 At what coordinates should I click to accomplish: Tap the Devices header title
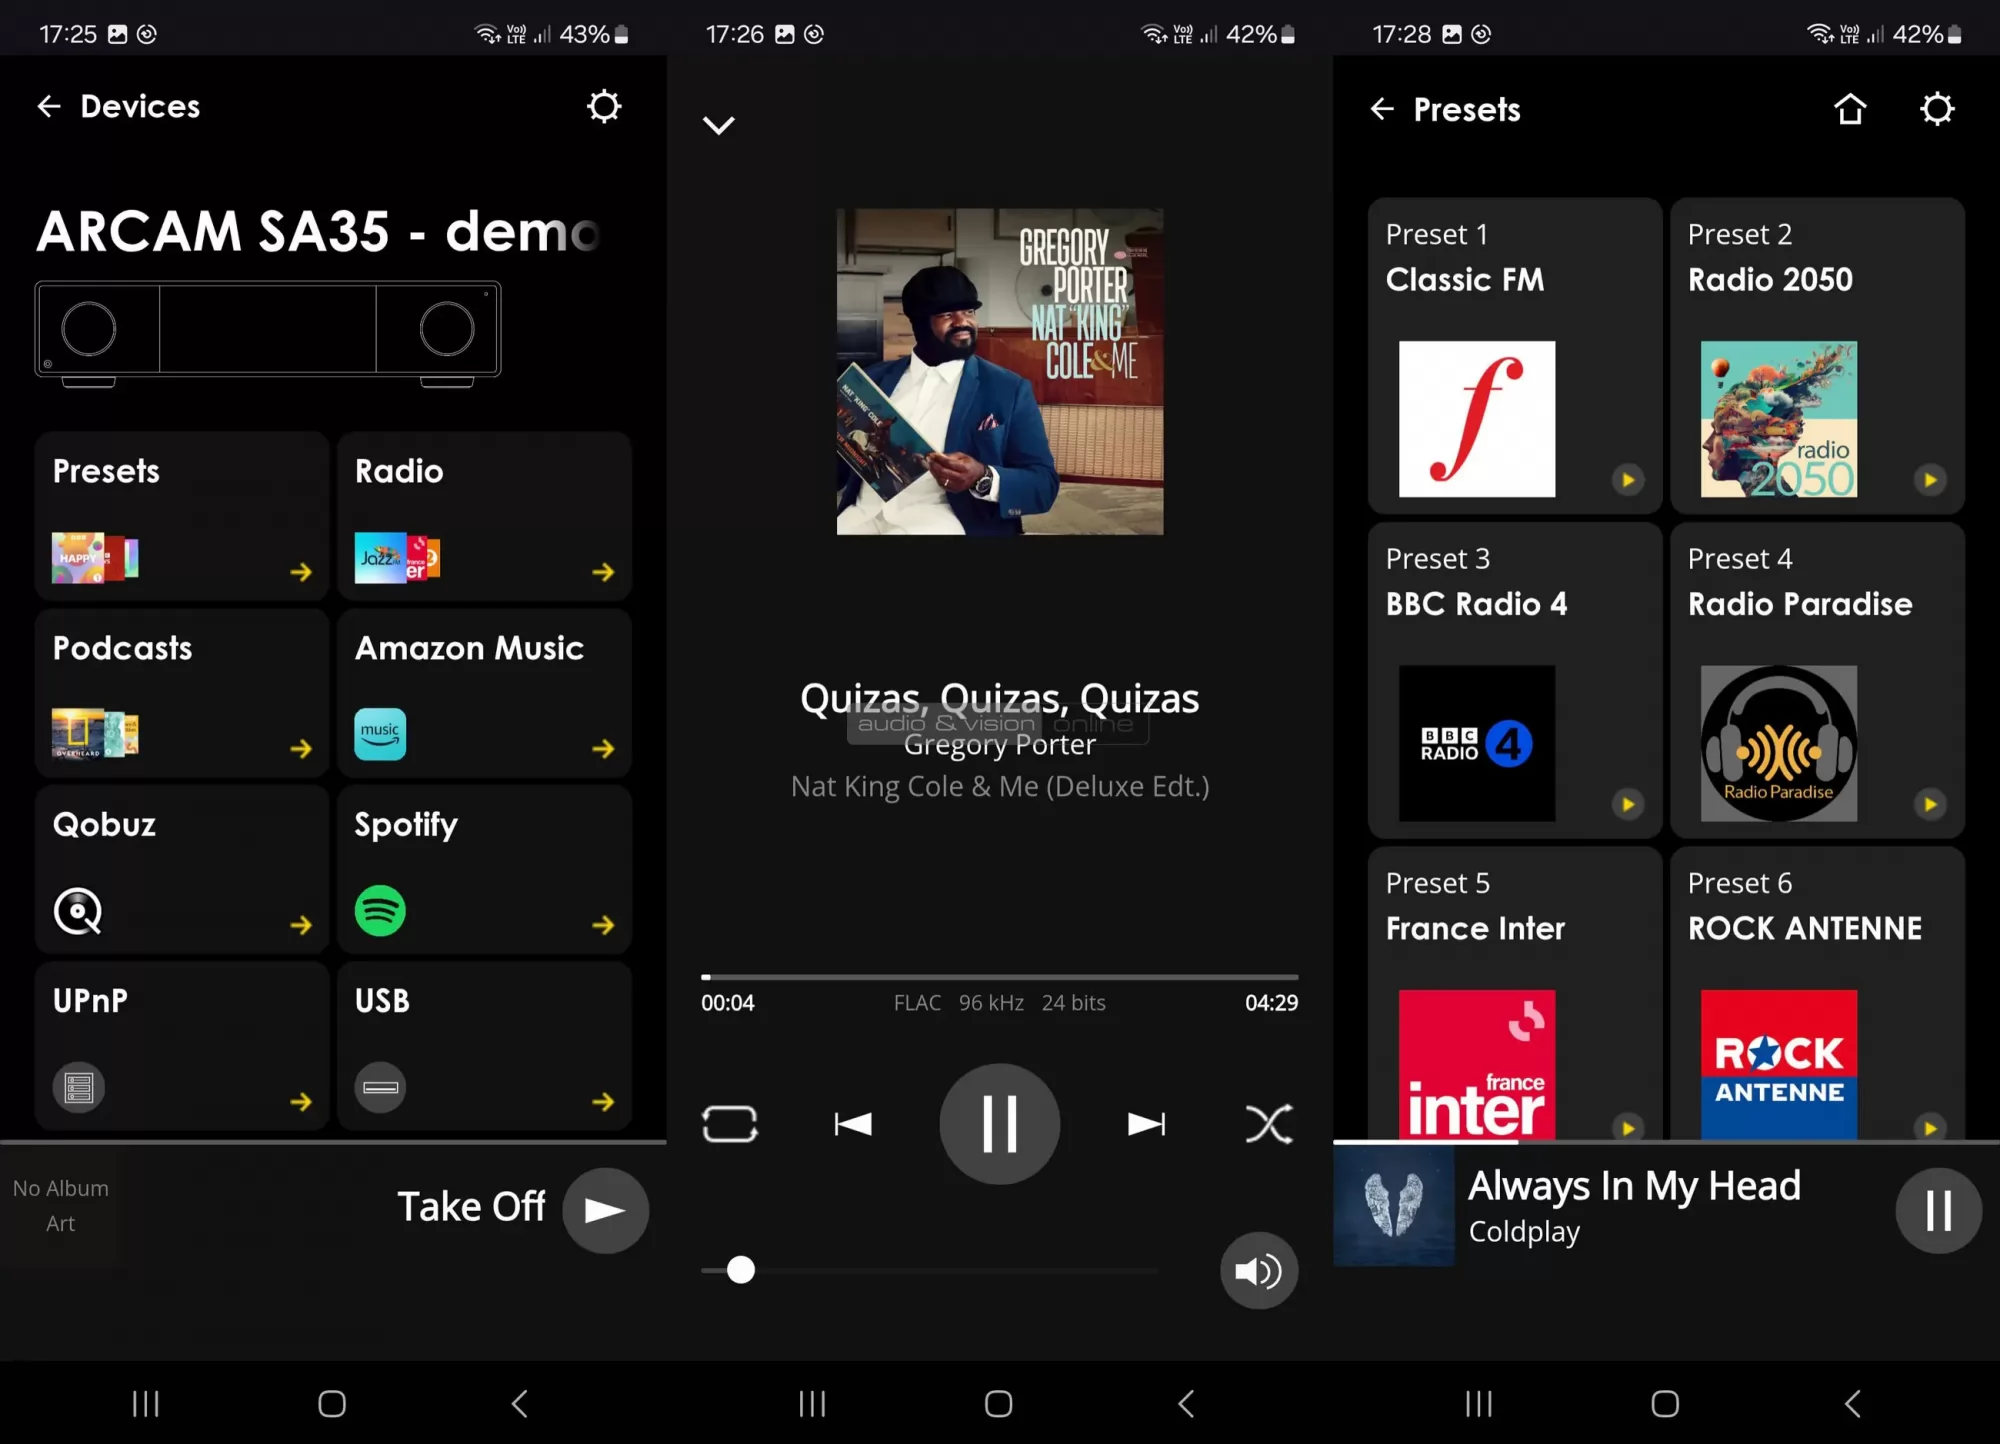point(140,106)
